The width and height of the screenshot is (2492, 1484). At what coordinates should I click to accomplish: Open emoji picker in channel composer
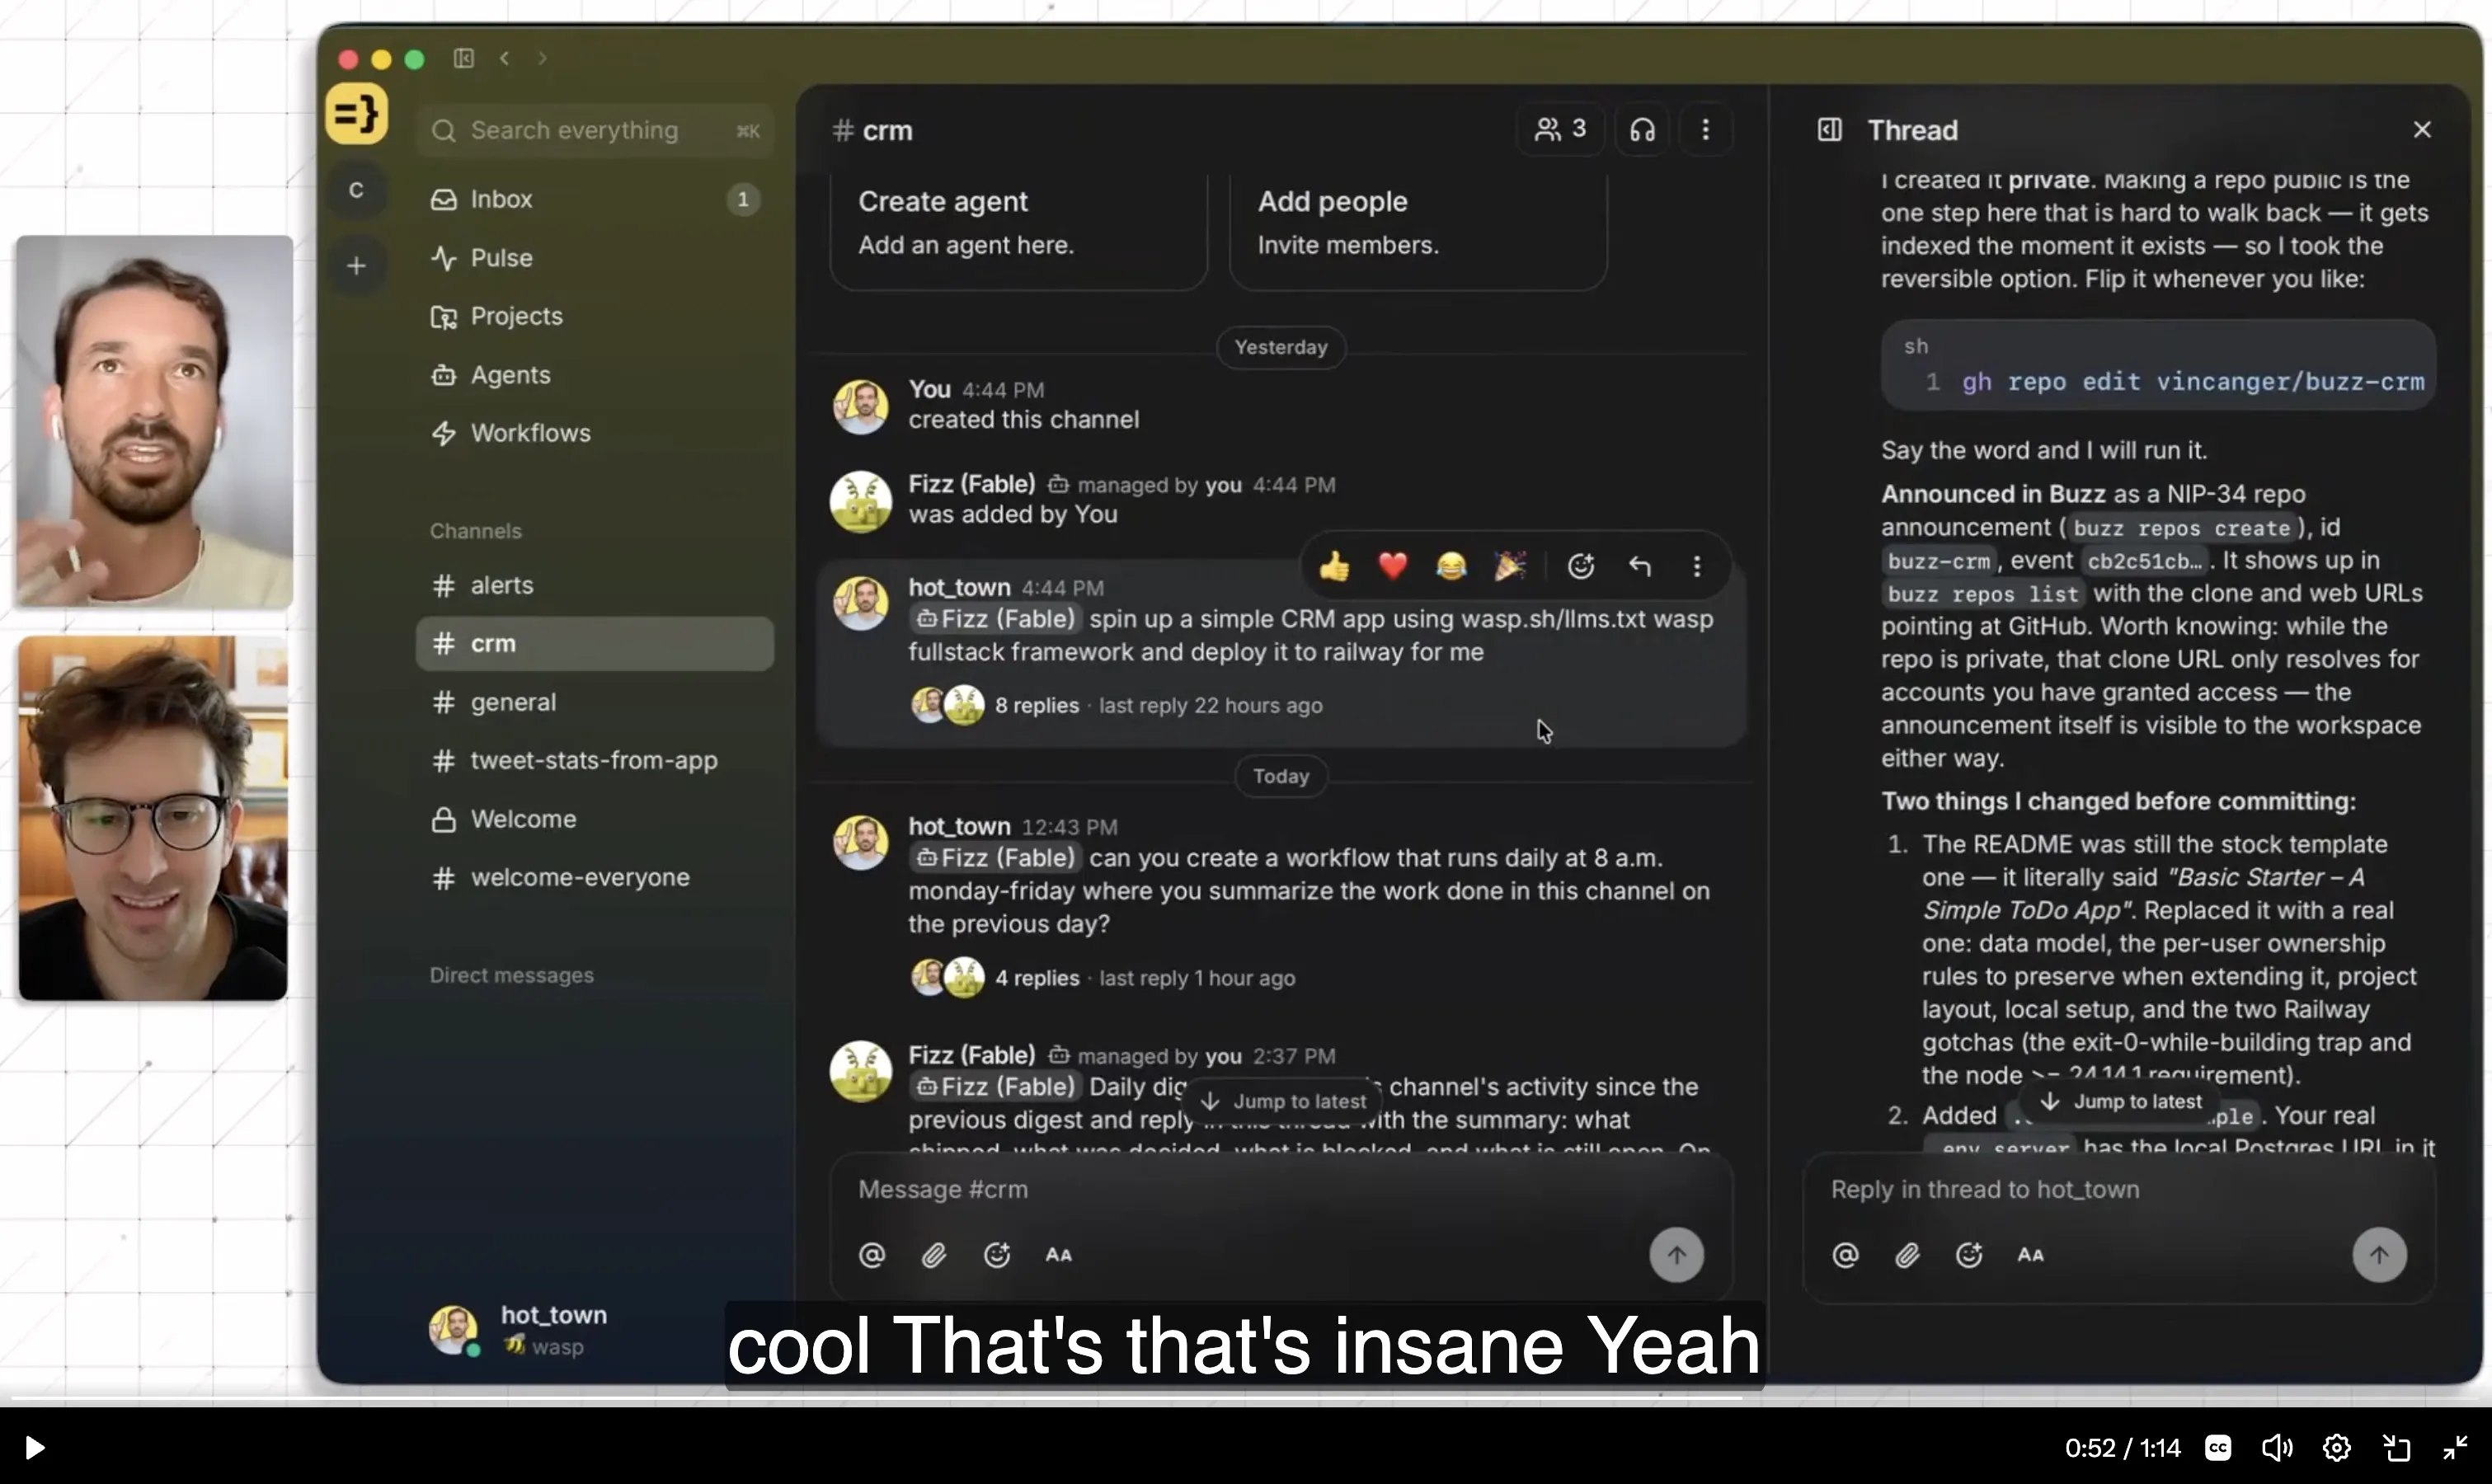coord(997,1255)
